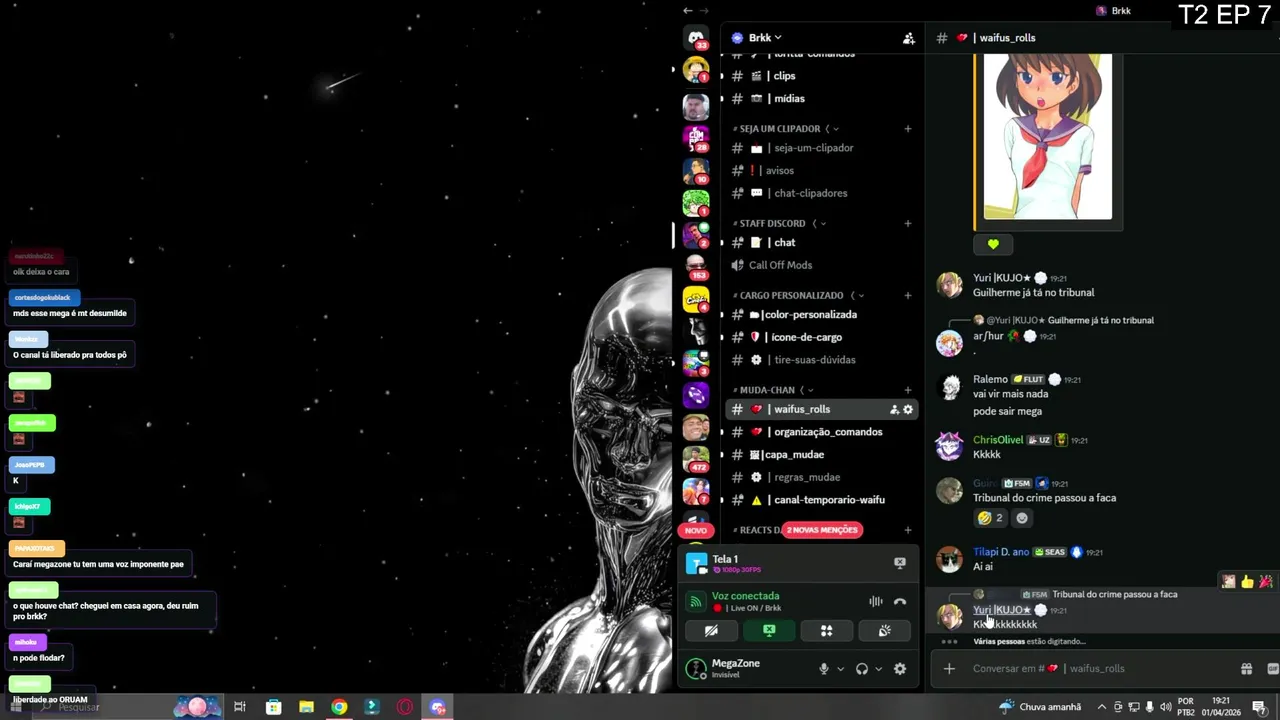Viewport: 1280px width, 720px height.
Task: Add channel to SEJA UM CLIPADOR category
Action: coord(908,129)
